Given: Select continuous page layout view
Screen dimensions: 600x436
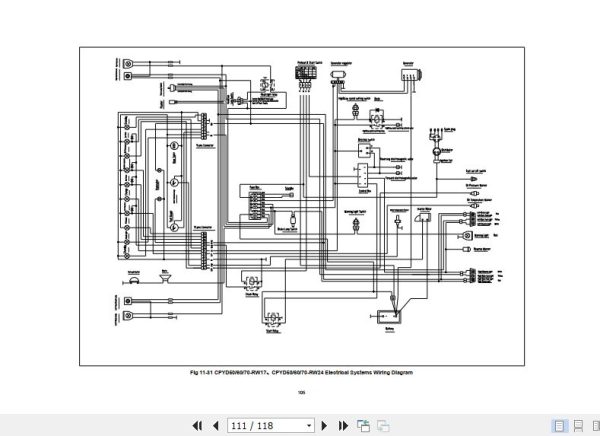Looking at the screenshot, I should click(578, 425).
